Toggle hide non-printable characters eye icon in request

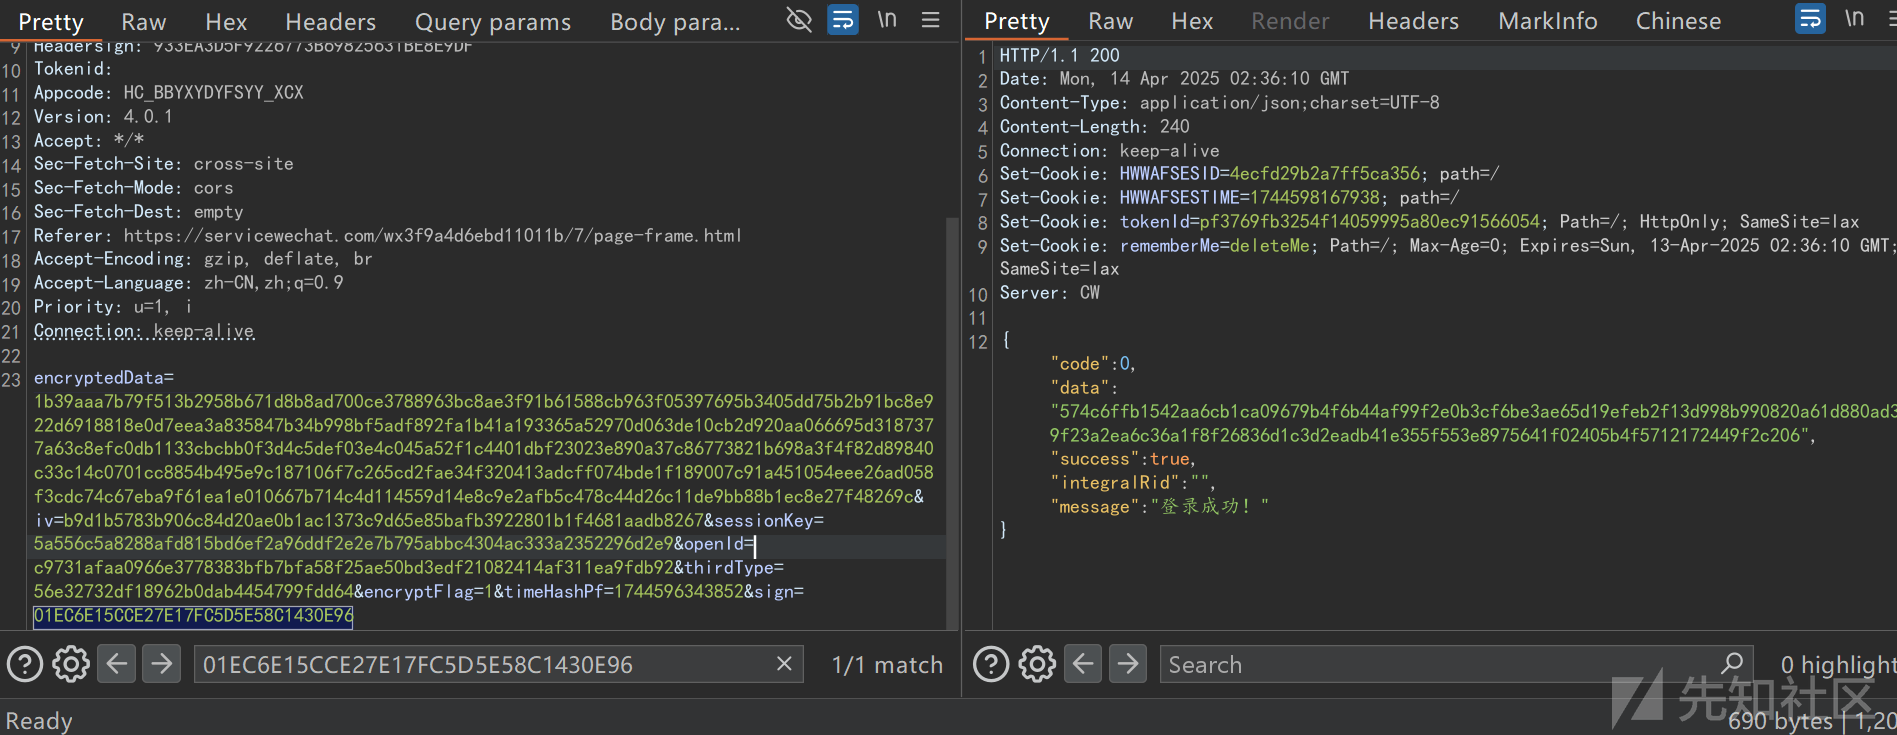point(799,20)
